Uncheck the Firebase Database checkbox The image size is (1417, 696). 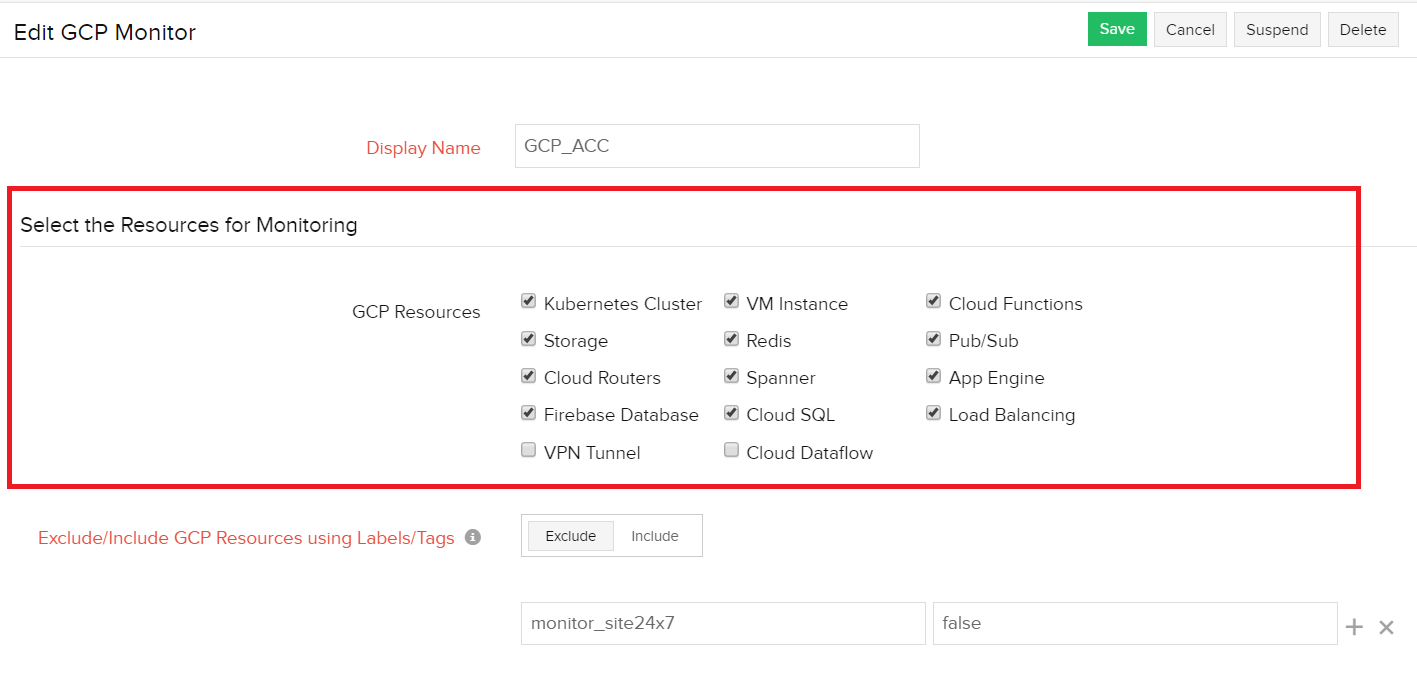tap(528, 413)
